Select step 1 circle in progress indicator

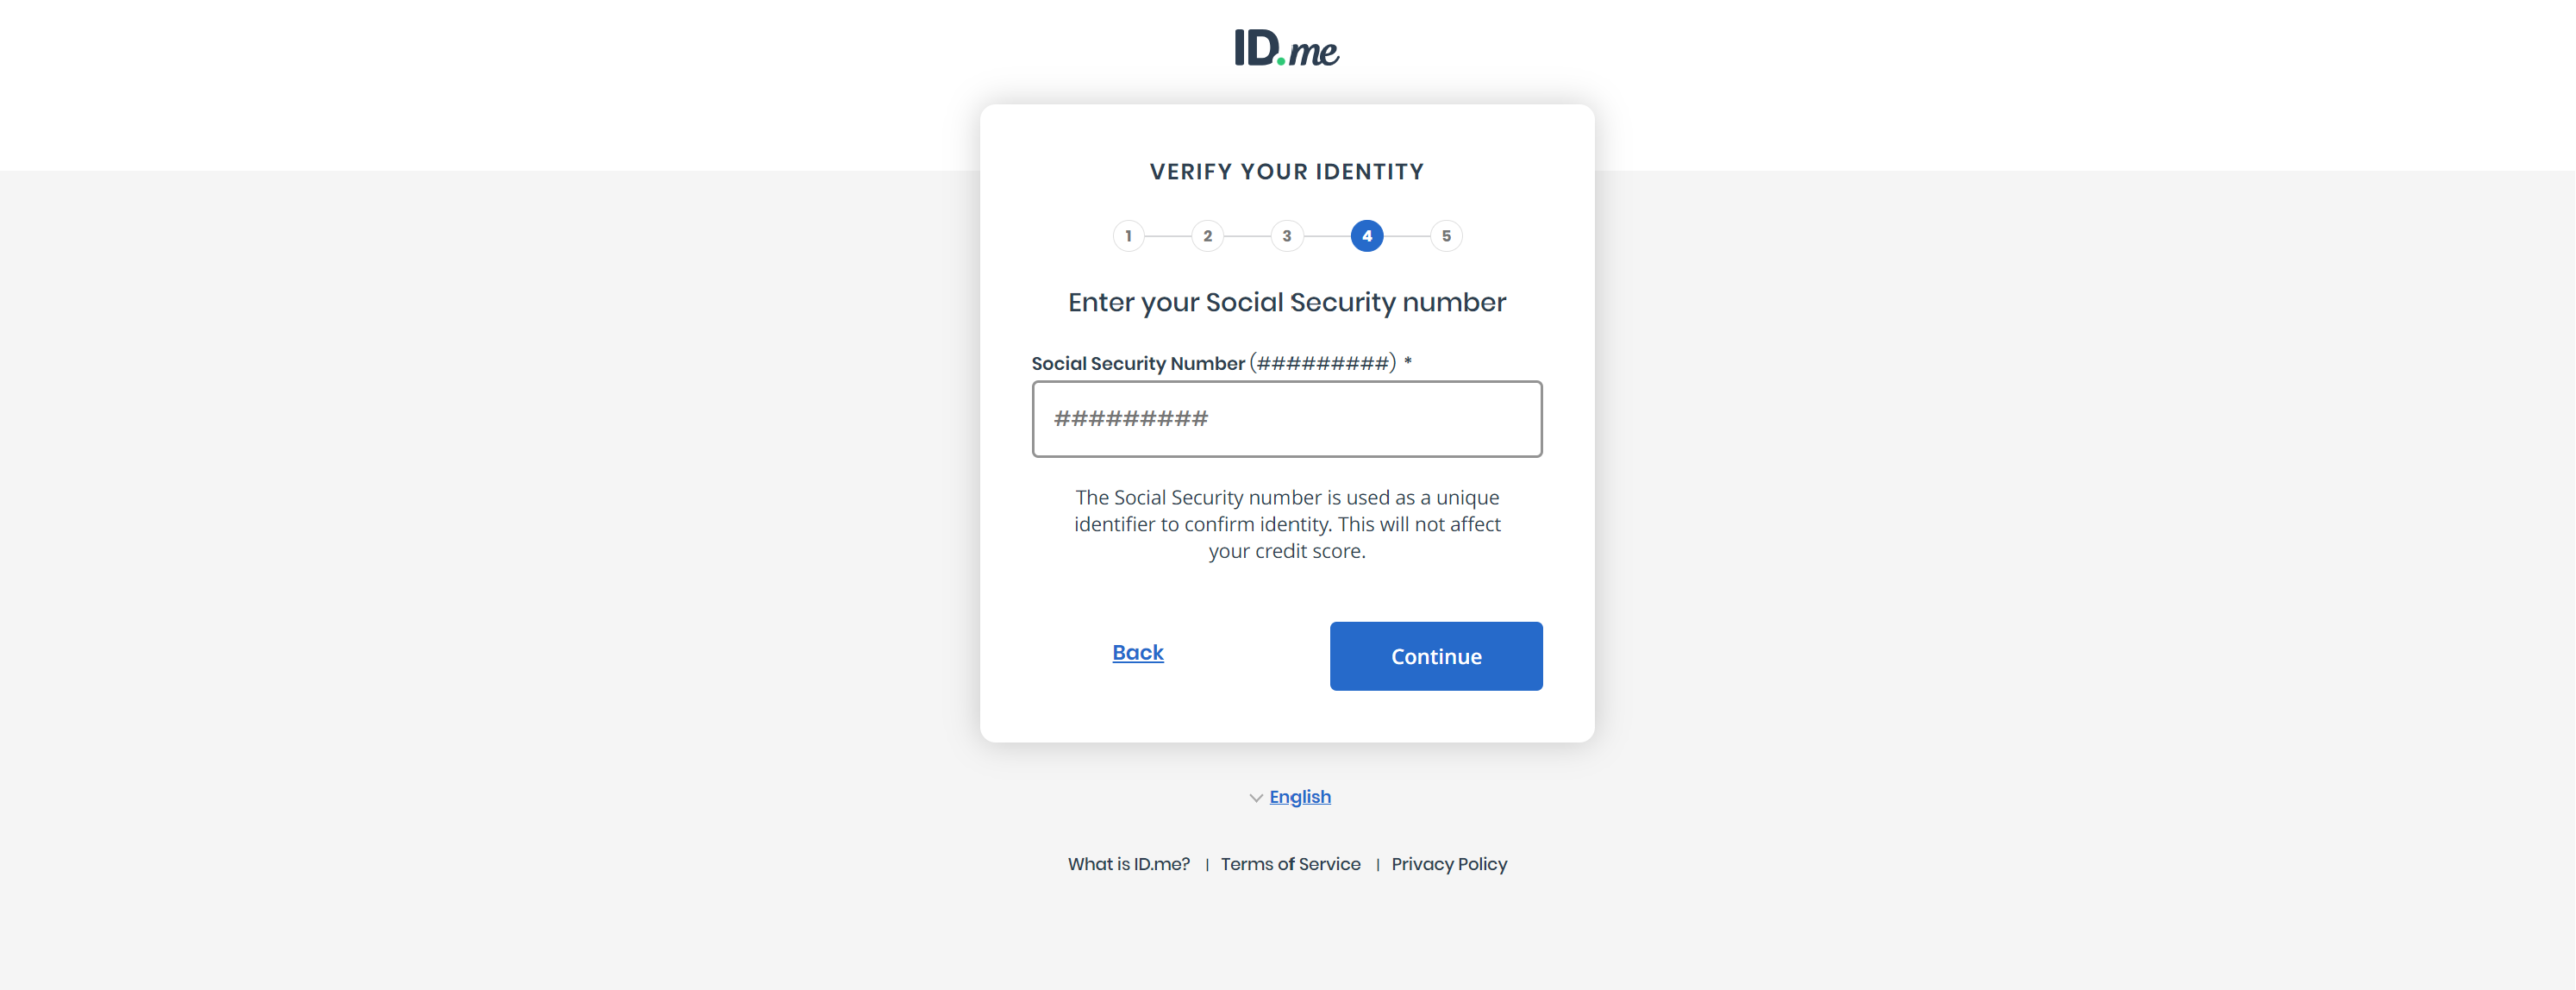[1128, 236]
